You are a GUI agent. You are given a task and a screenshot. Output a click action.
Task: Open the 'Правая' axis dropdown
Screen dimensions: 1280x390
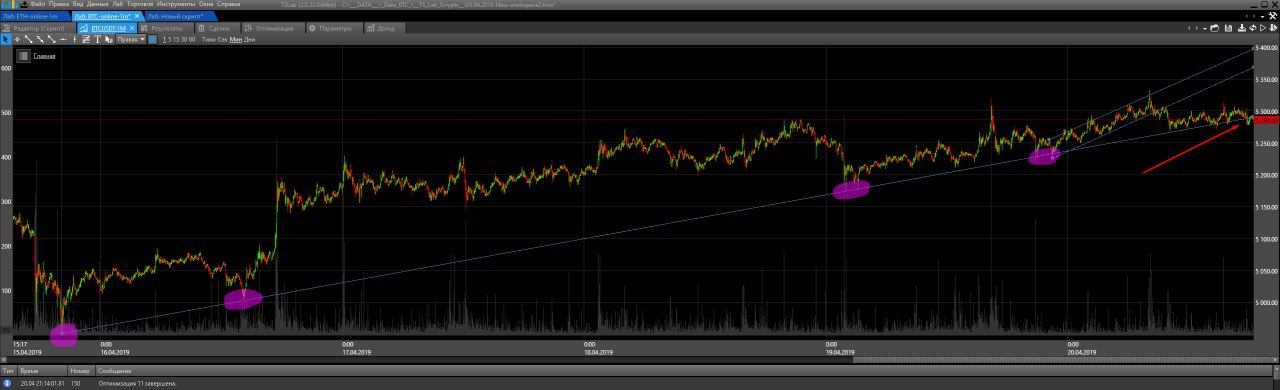click(x=131, y=39)
